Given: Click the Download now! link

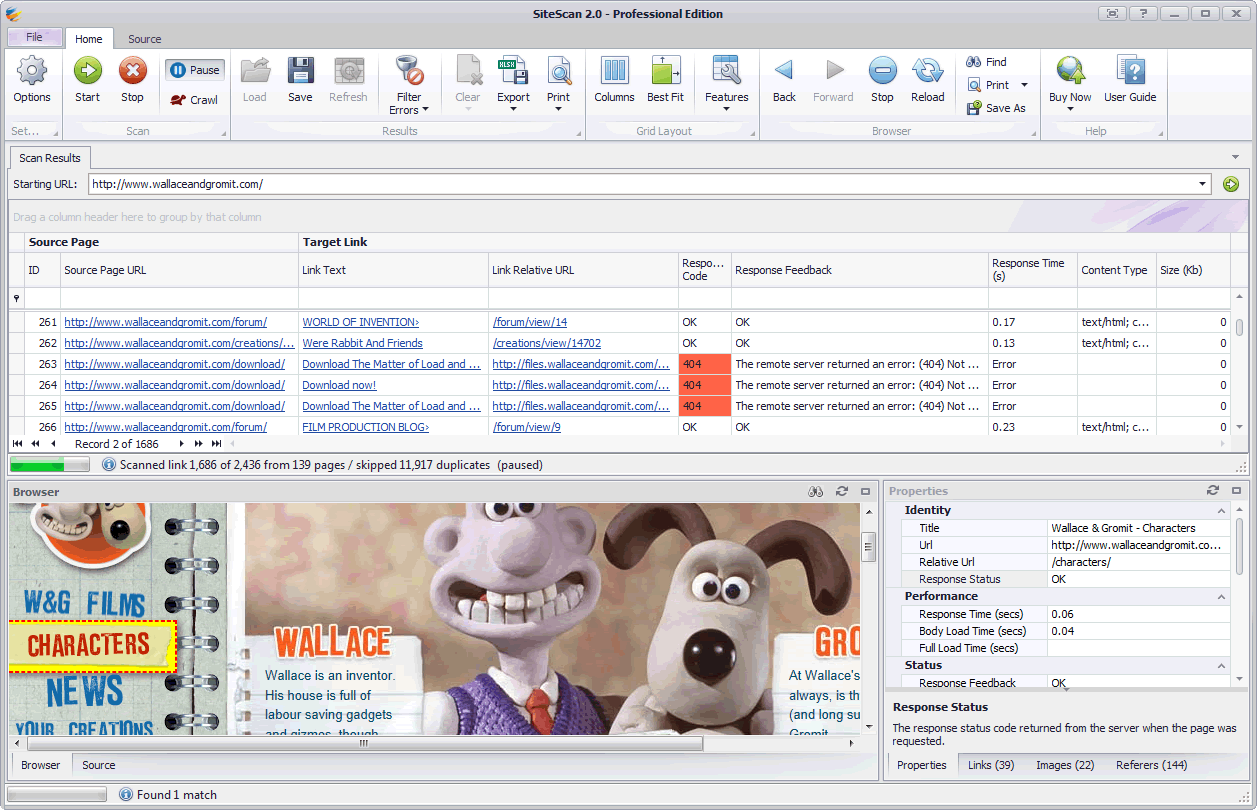Looking at the screenshot, I should click(x=339, y=385).
